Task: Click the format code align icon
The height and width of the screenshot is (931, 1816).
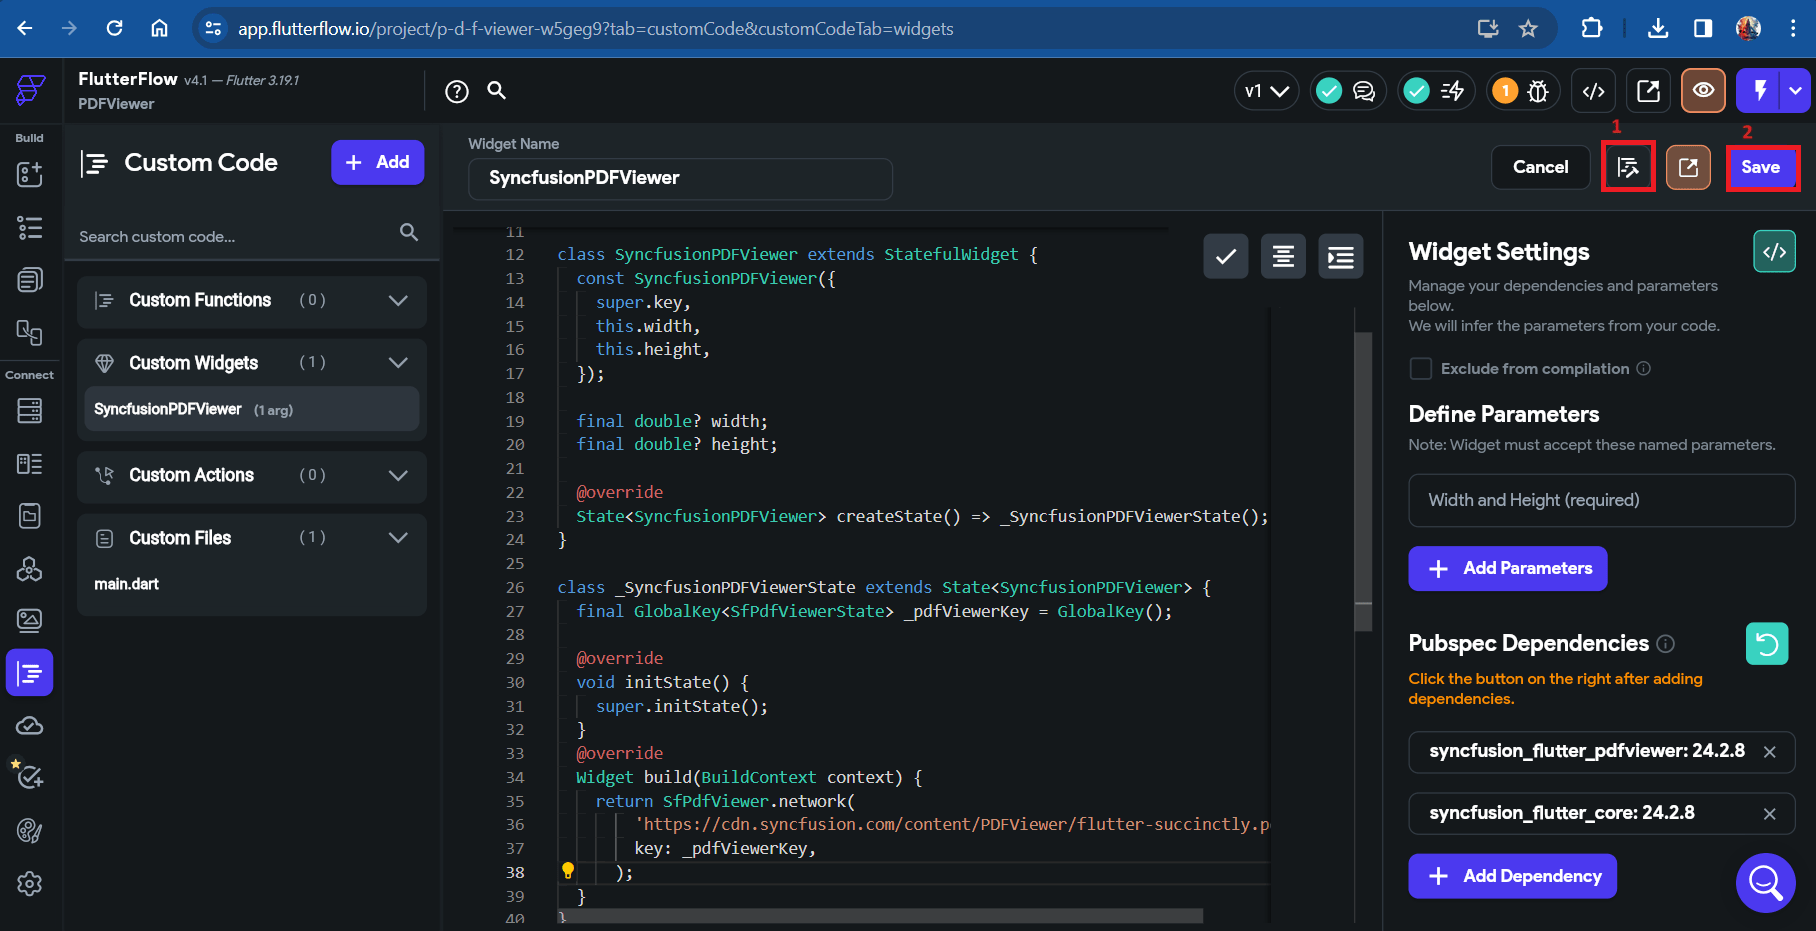Action: pos(1283,257)
